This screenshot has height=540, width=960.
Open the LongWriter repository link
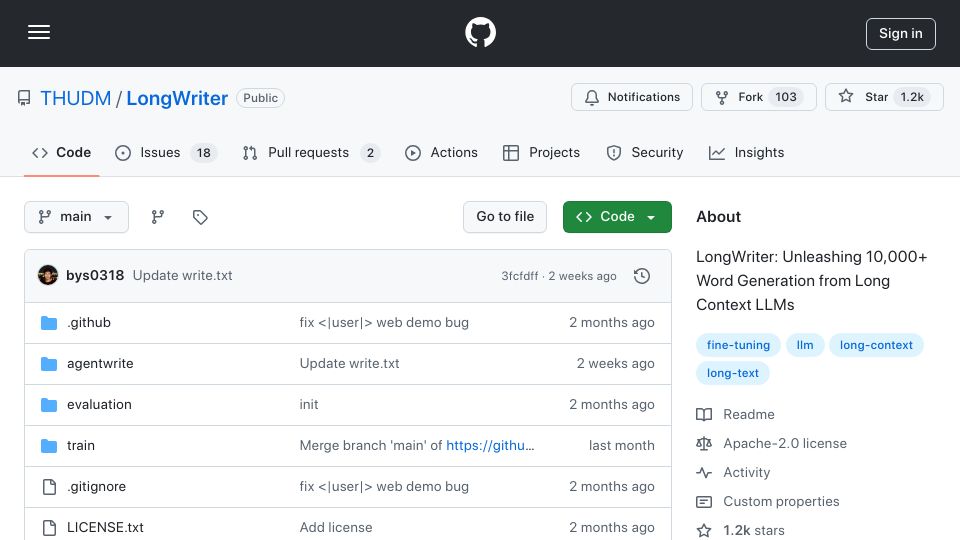[x=177, y=98]
